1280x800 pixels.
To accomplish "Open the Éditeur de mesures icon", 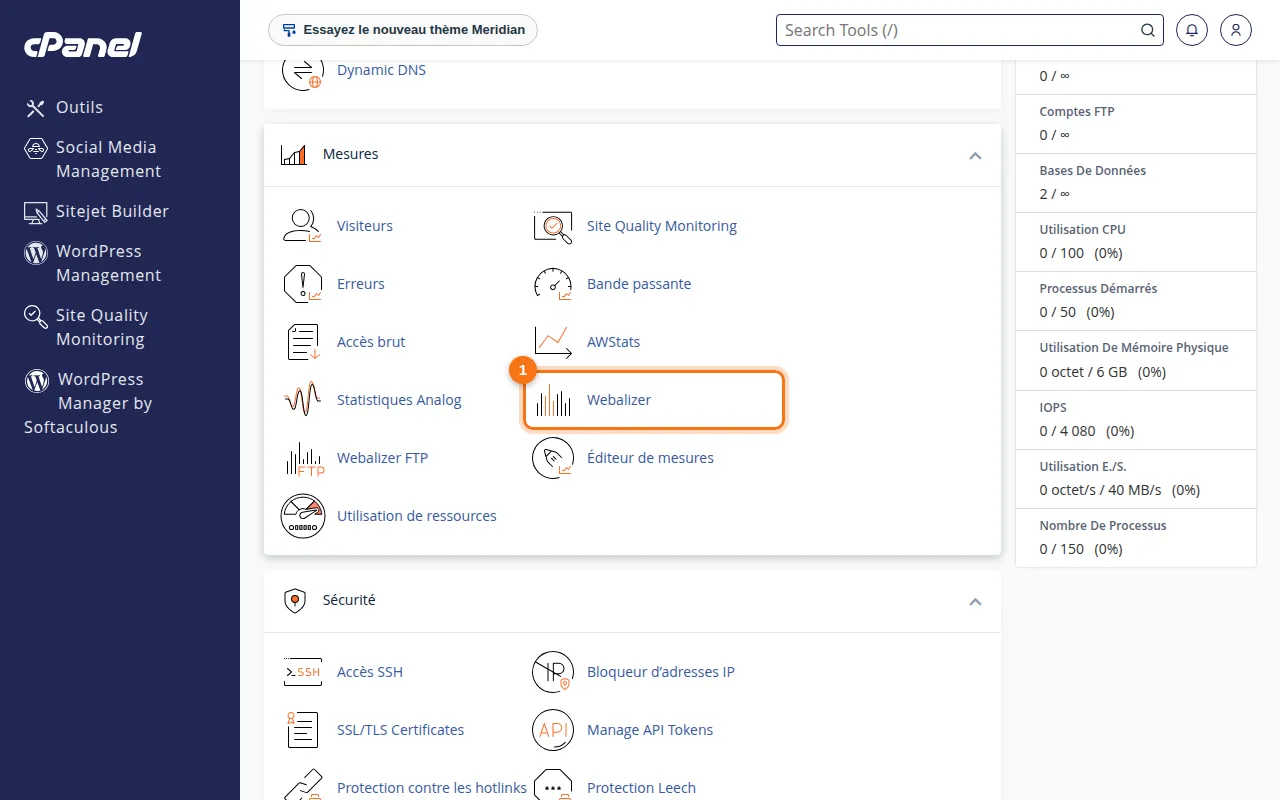I will coord(552,458).
